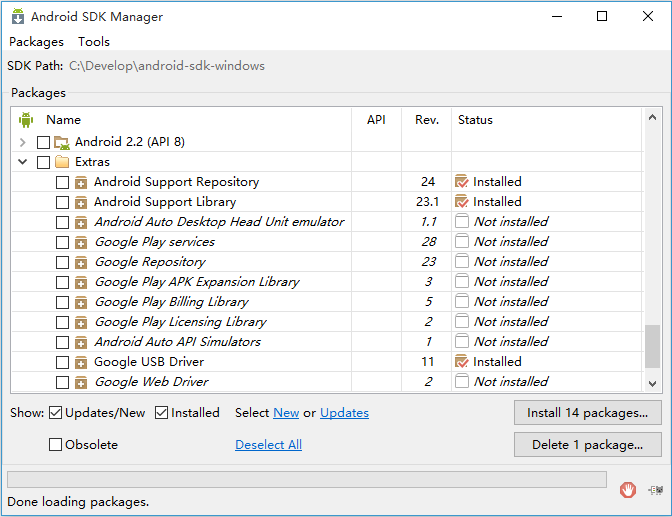Click the package list scrollbar up arrow
The image size is (672, 517).
pos(652,117)
